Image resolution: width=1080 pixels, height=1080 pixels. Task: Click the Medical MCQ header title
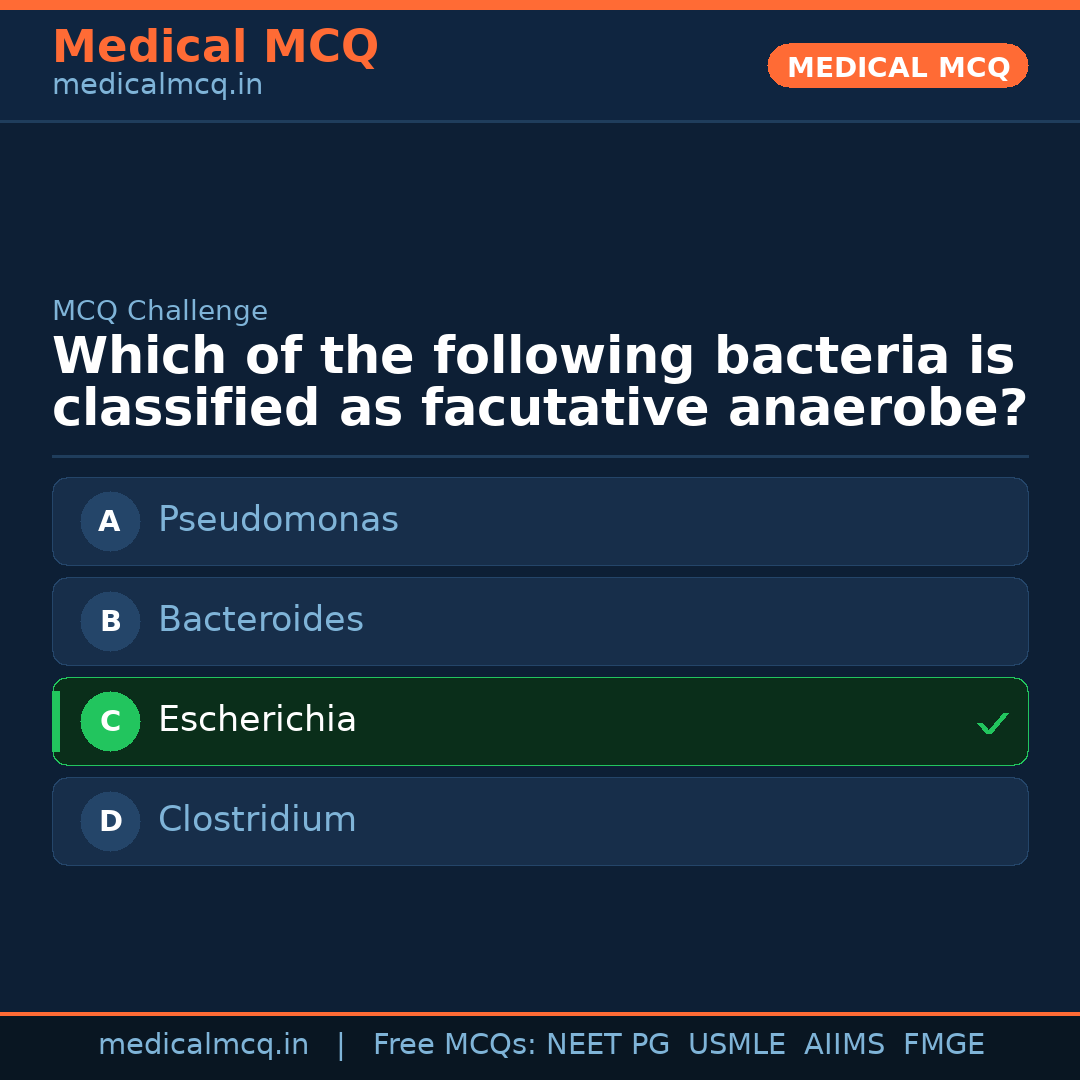pyautogui.click(x=215, y=46)
